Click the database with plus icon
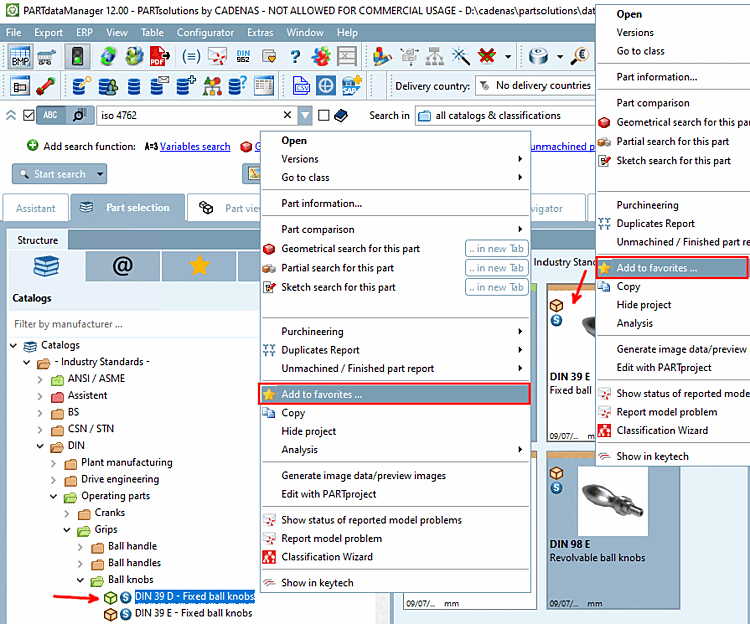 click(186, 86)
